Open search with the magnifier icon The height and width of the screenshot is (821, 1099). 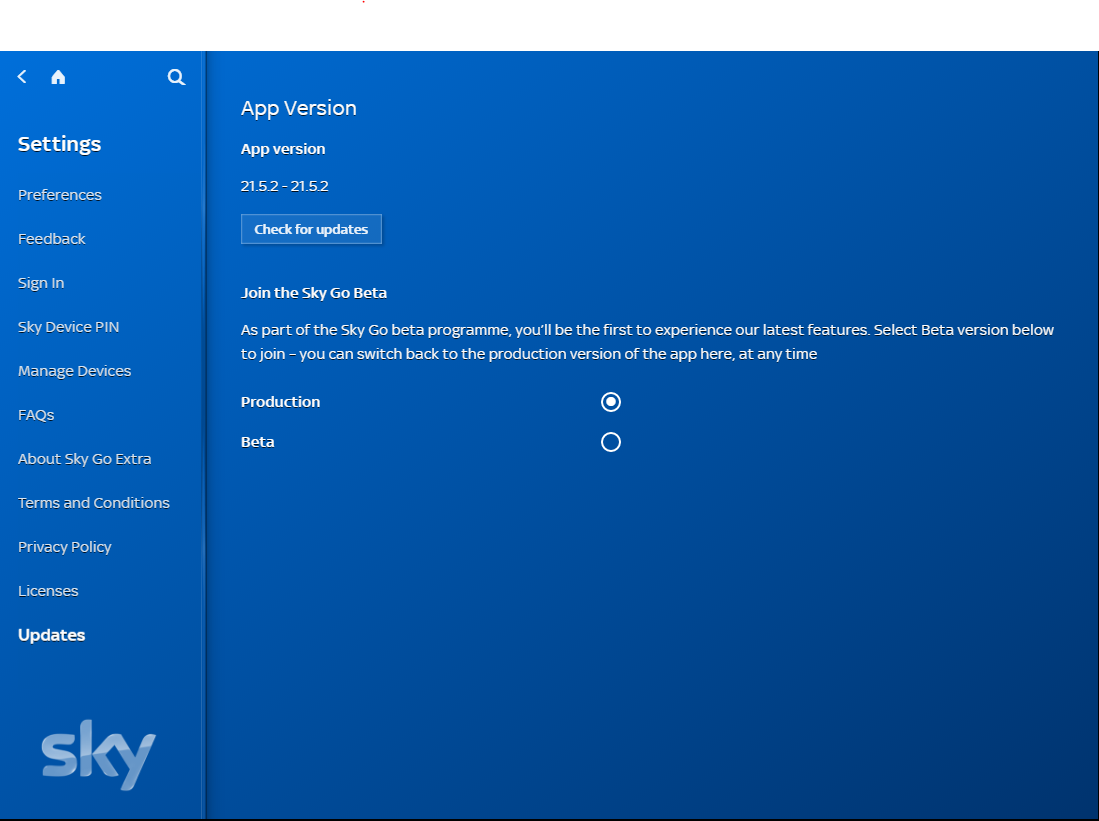(176, 77)
